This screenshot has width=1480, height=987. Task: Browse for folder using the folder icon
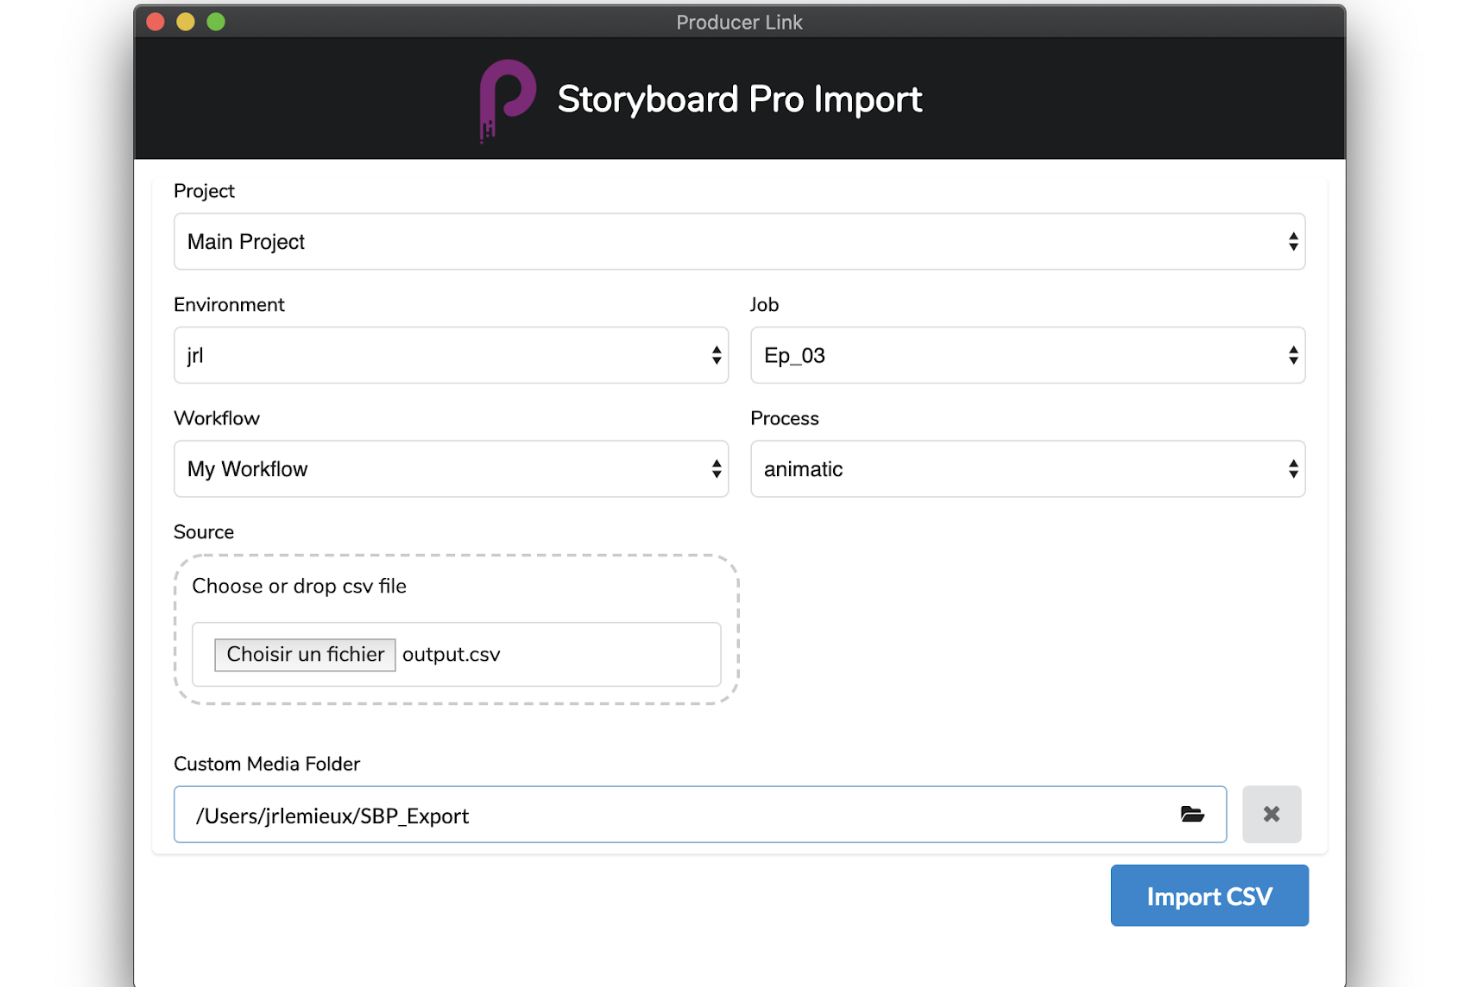1192,814
